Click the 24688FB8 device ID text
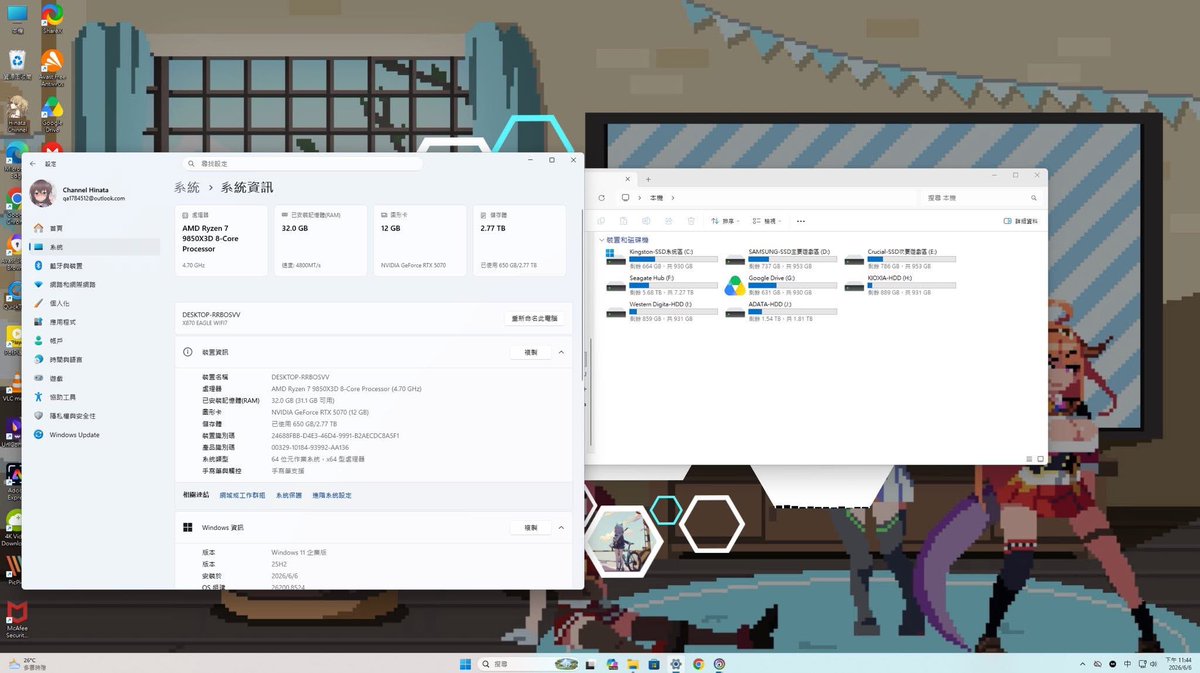This screenshot has width=1200, height=673. [x=335, y=436]
